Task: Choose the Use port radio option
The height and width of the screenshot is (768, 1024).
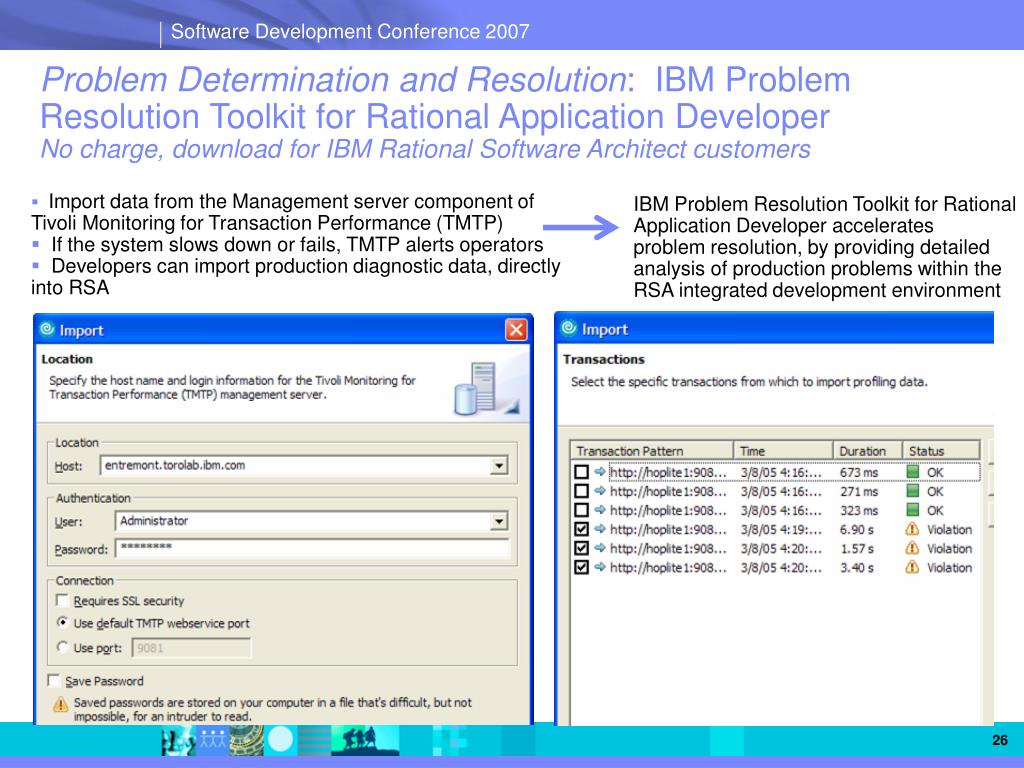Action: 63,647
